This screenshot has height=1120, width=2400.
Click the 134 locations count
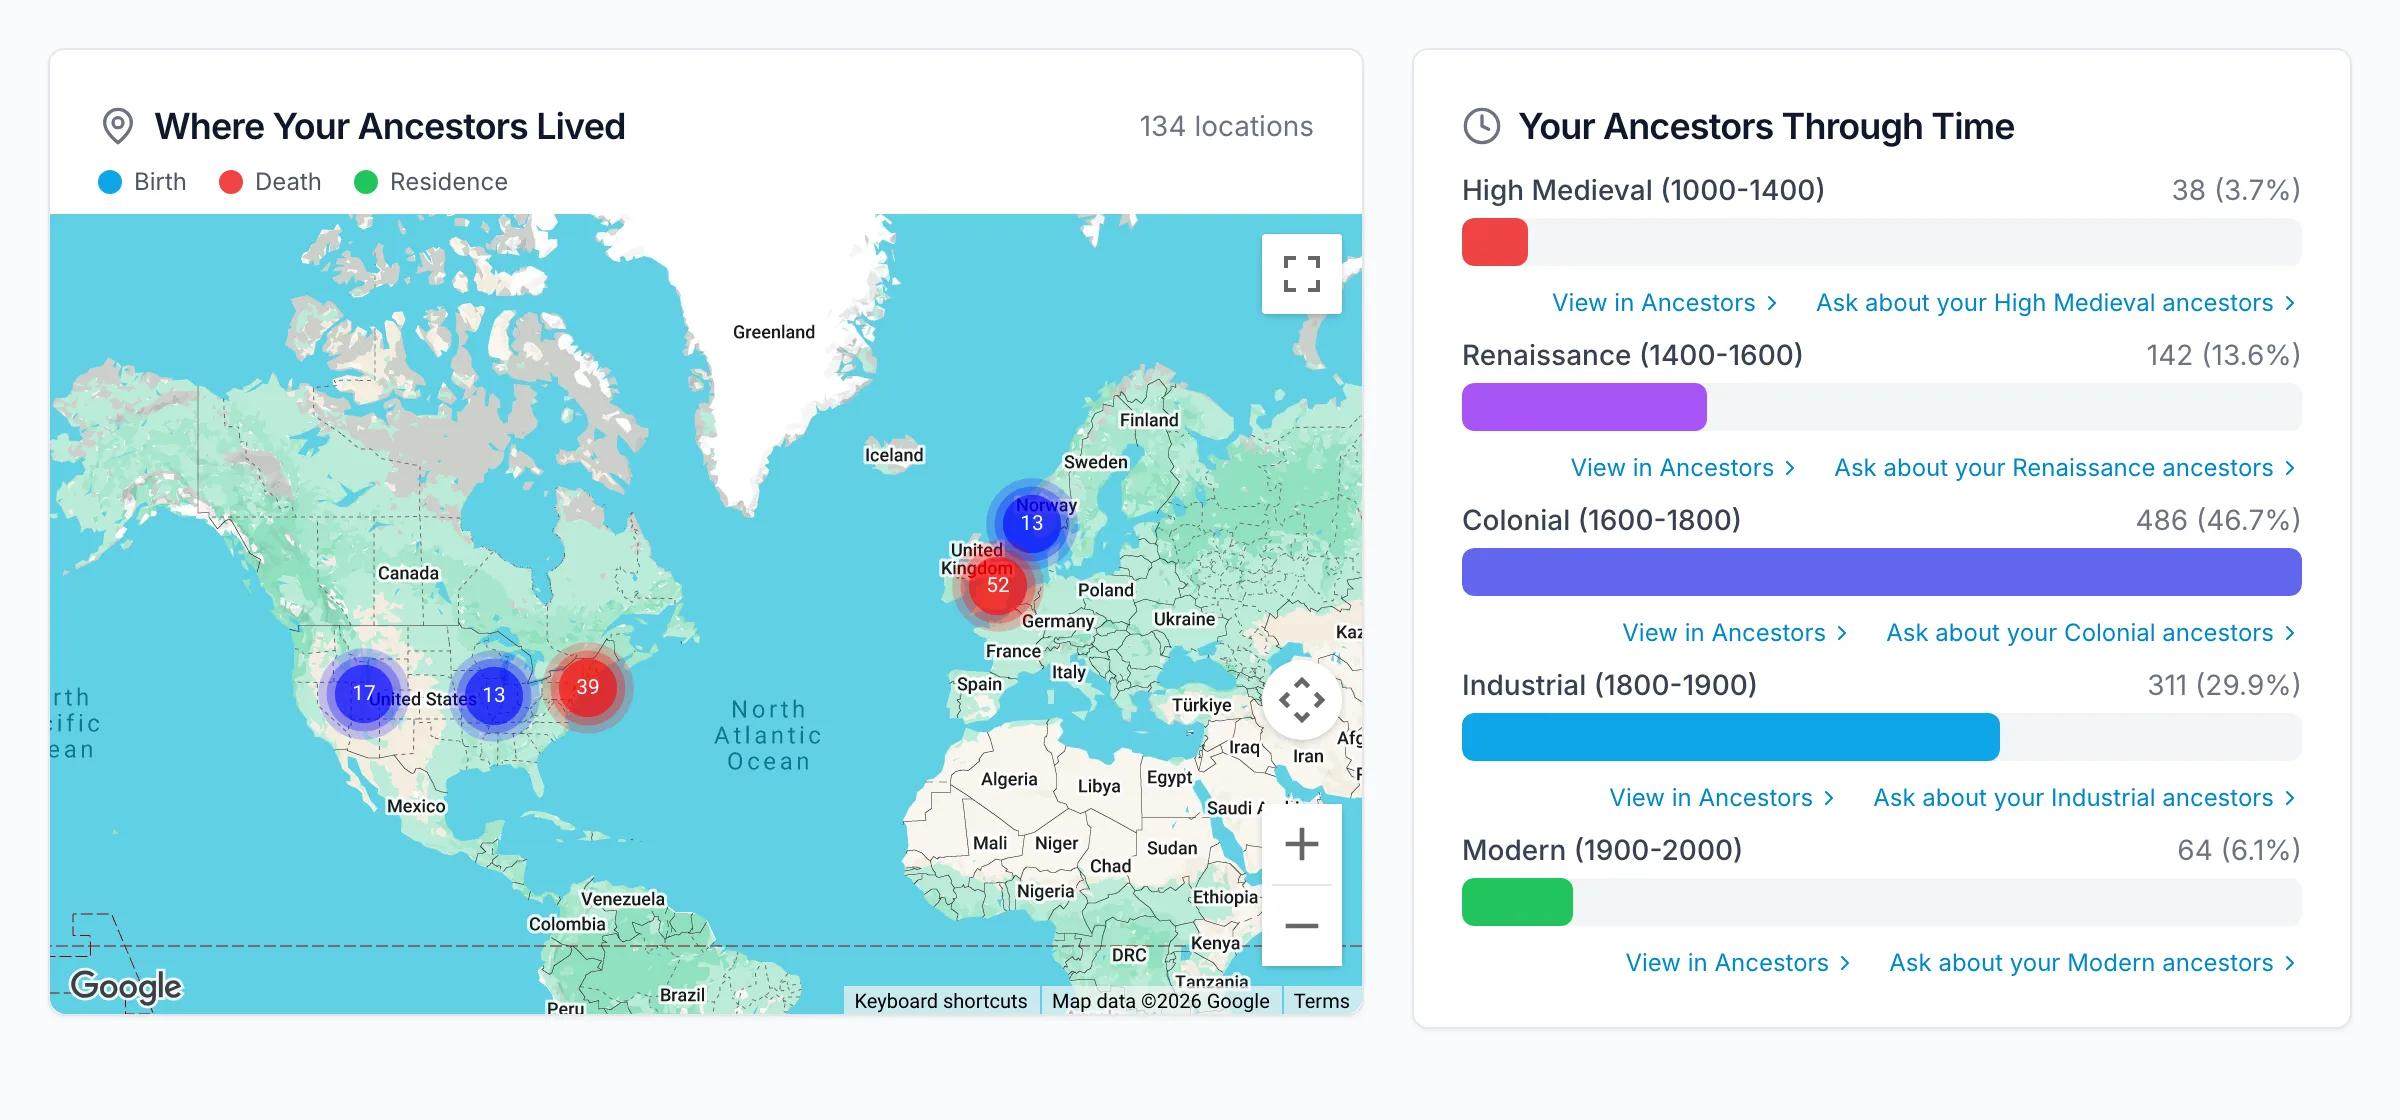(x=1226, y=126)
